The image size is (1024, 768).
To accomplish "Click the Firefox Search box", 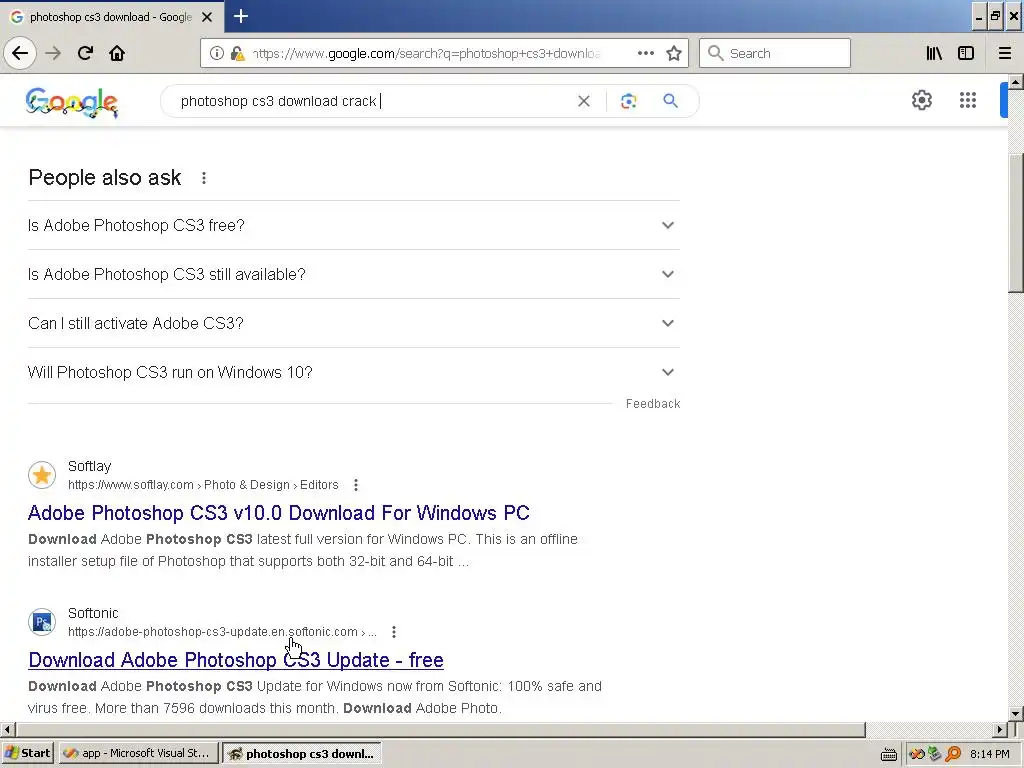I will click(x=775, y=53).
